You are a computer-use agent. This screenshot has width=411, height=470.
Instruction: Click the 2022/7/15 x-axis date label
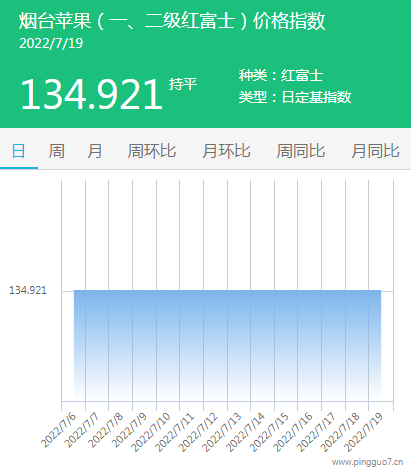coord(269,432)
